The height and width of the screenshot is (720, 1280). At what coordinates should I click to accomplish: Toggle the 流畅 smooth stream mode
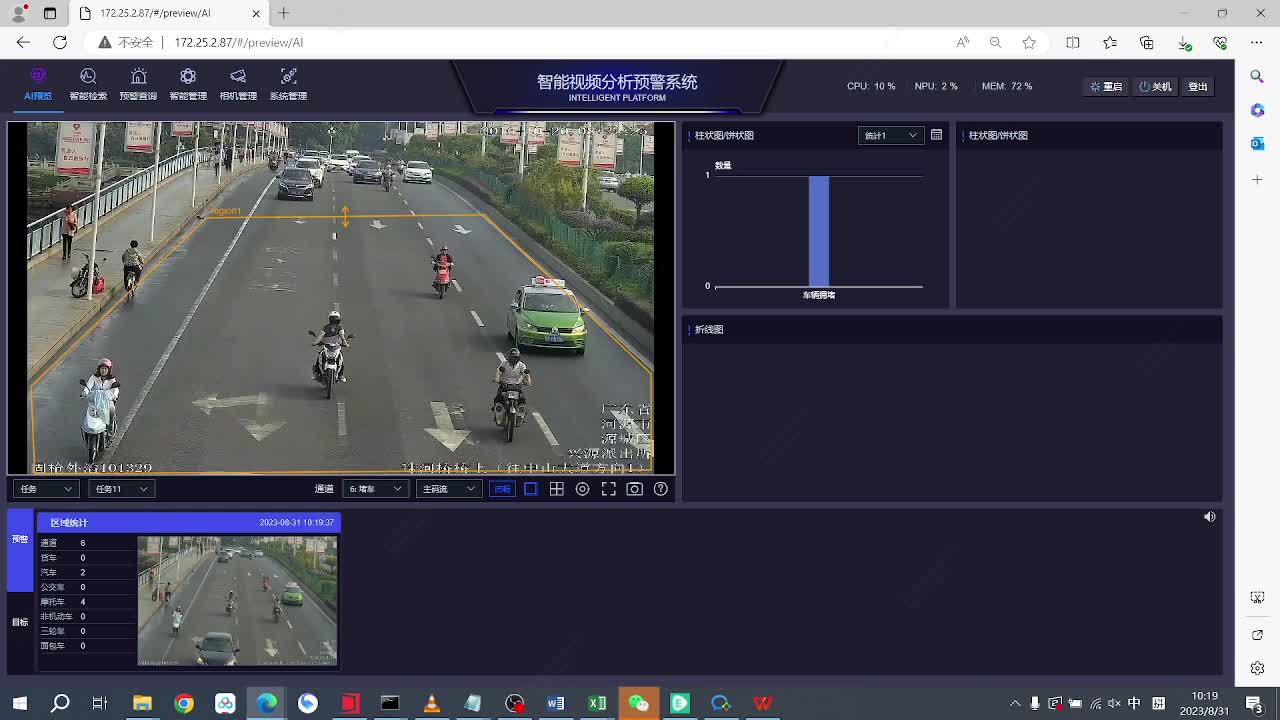pos(502,489)
